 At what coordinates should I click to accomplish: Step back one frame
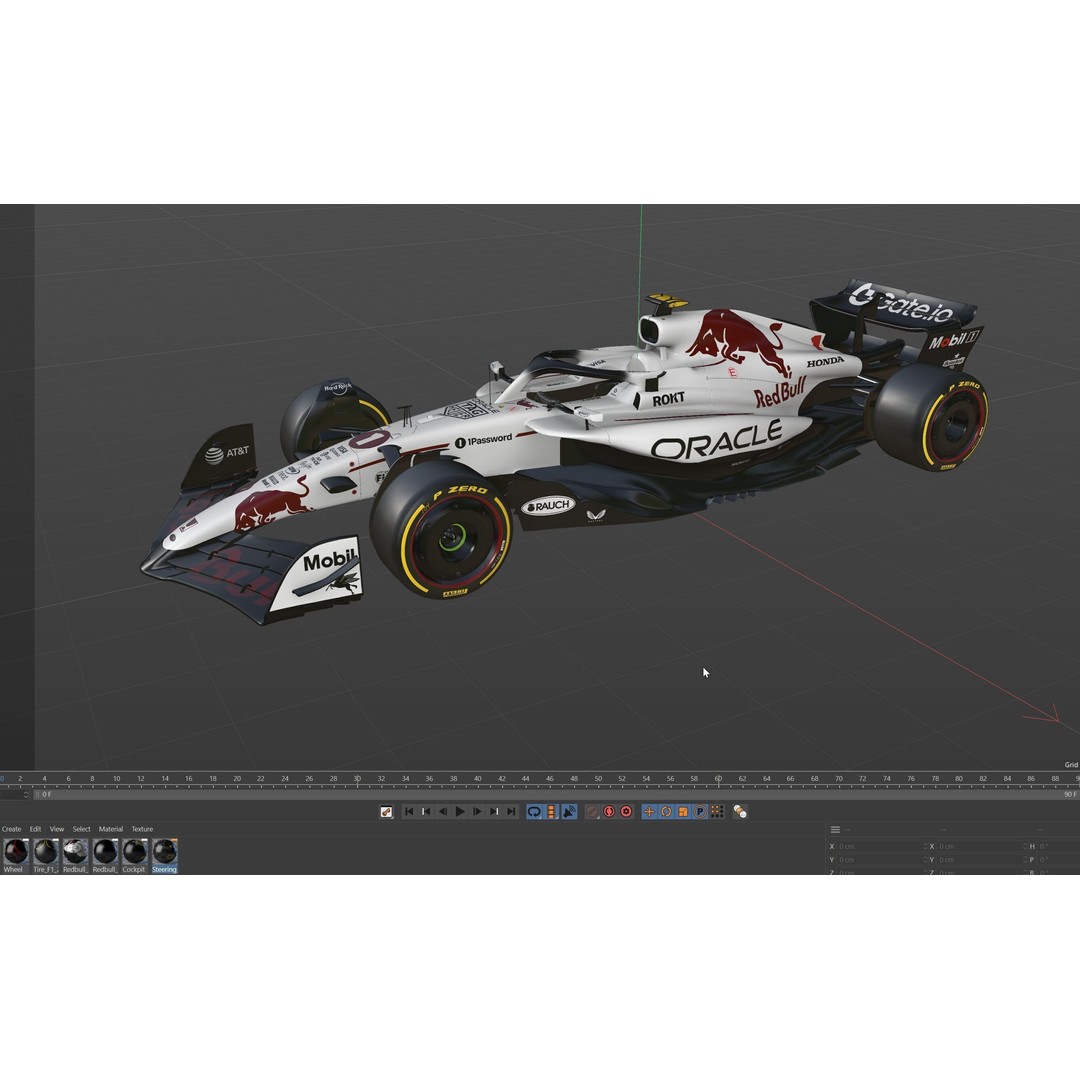tap(443, 812)
